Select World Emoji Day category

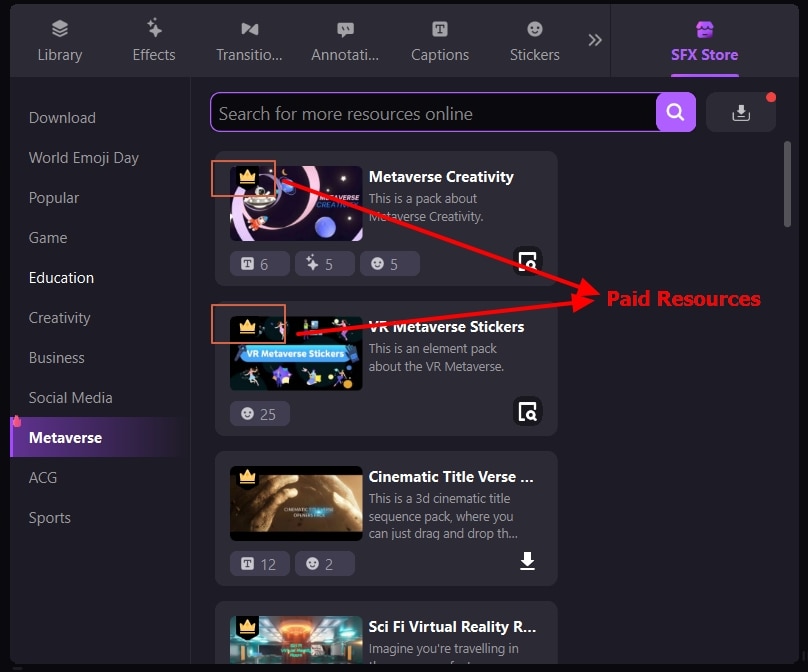click(83, 158)
